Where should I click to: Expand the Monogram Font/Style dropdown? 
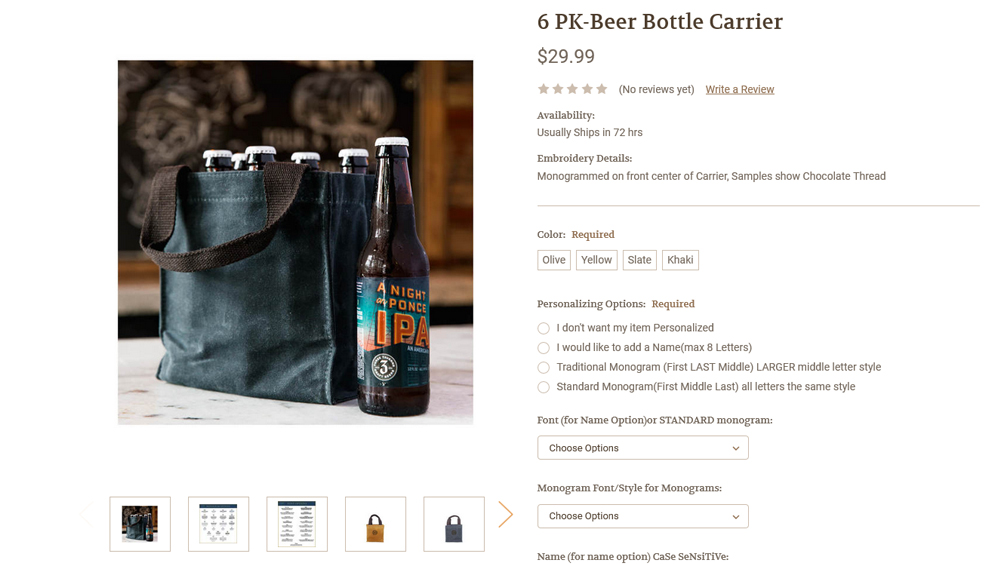[642, 516]
